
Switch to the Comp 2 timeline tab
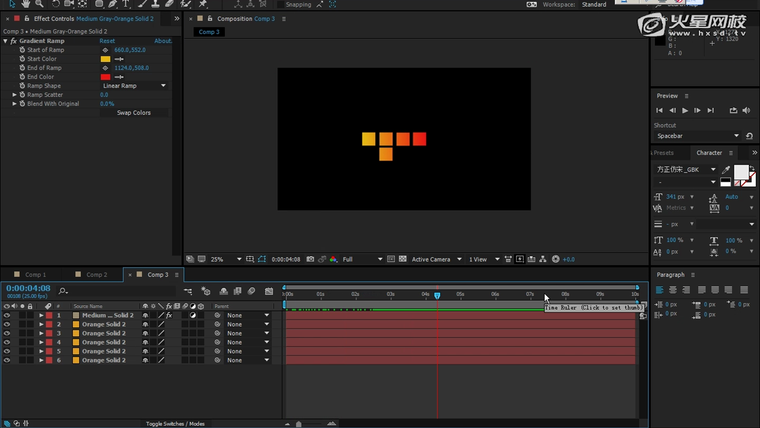(96, 274)
